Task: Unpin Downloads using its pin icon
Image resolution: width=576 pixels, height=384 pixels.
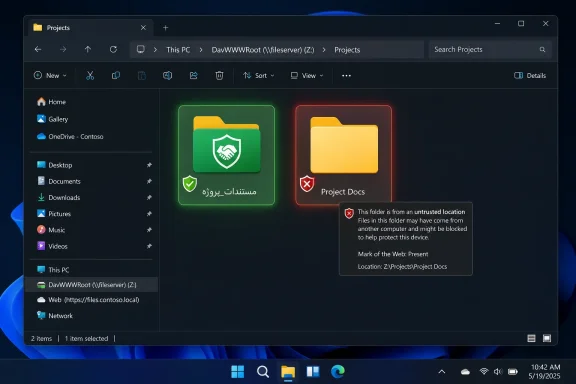Action: [x=149, y=197]
